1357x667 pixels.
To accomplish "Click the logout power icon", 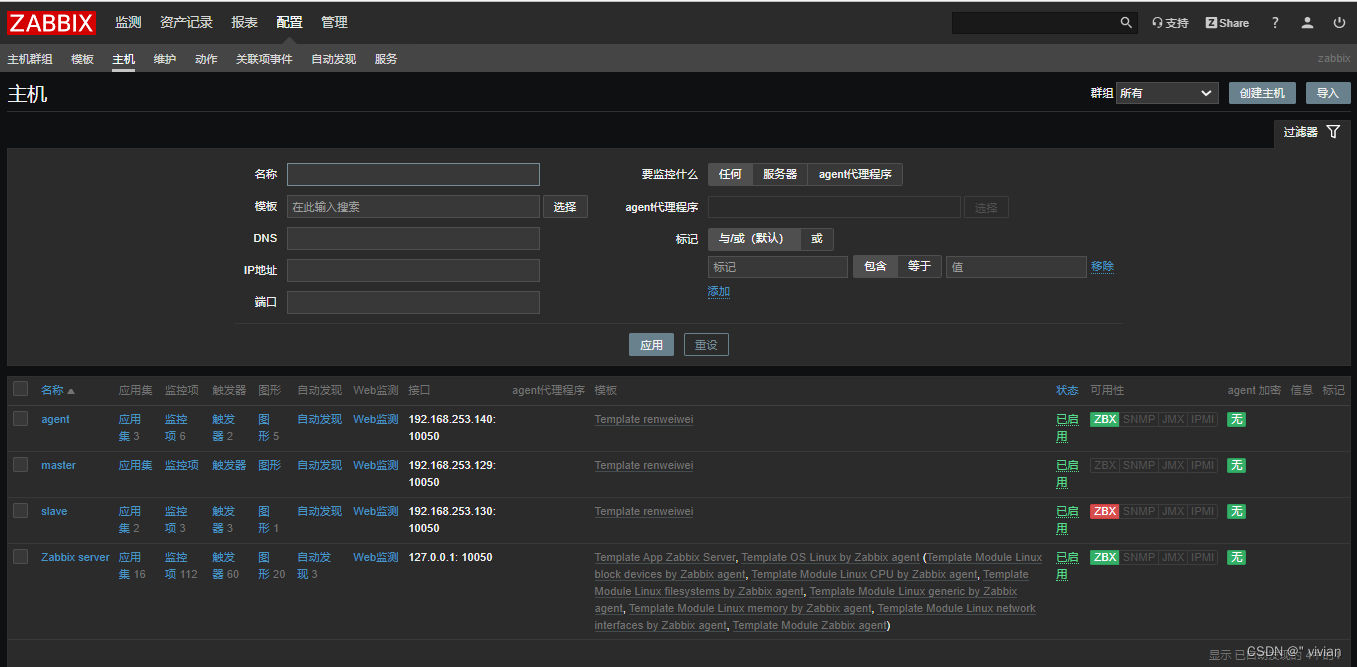I will (x=1339, y=23).
